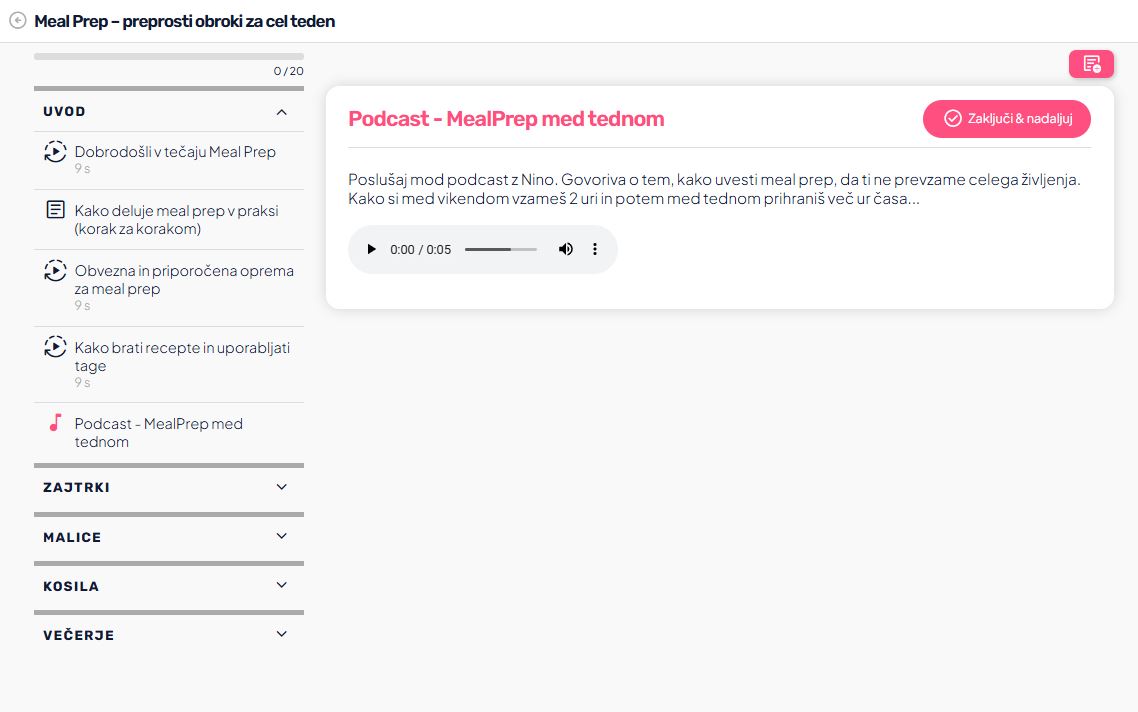The width and height of the screenshot is (1138, 712).
Task: Open the notes icon button top right
Action: click(x=1091, y=64)
